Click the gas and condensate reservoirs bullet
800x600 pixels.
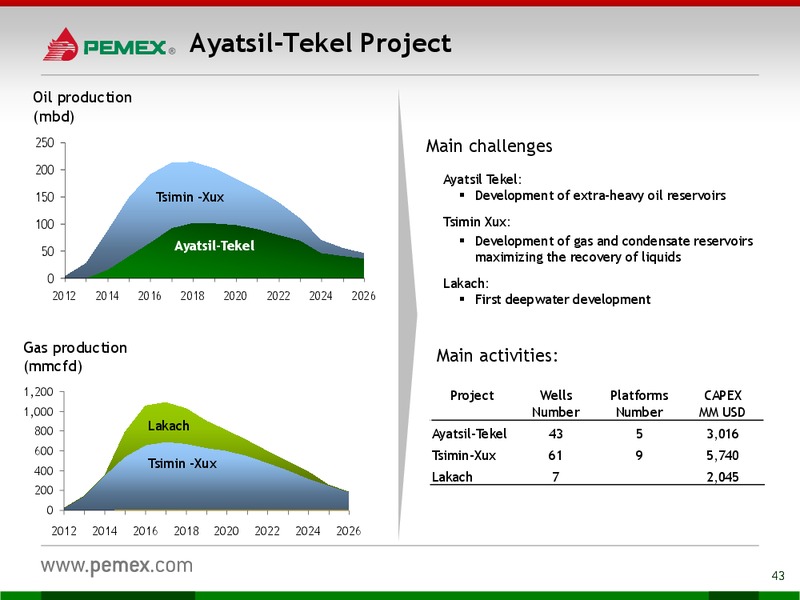(x=614, y=248)
